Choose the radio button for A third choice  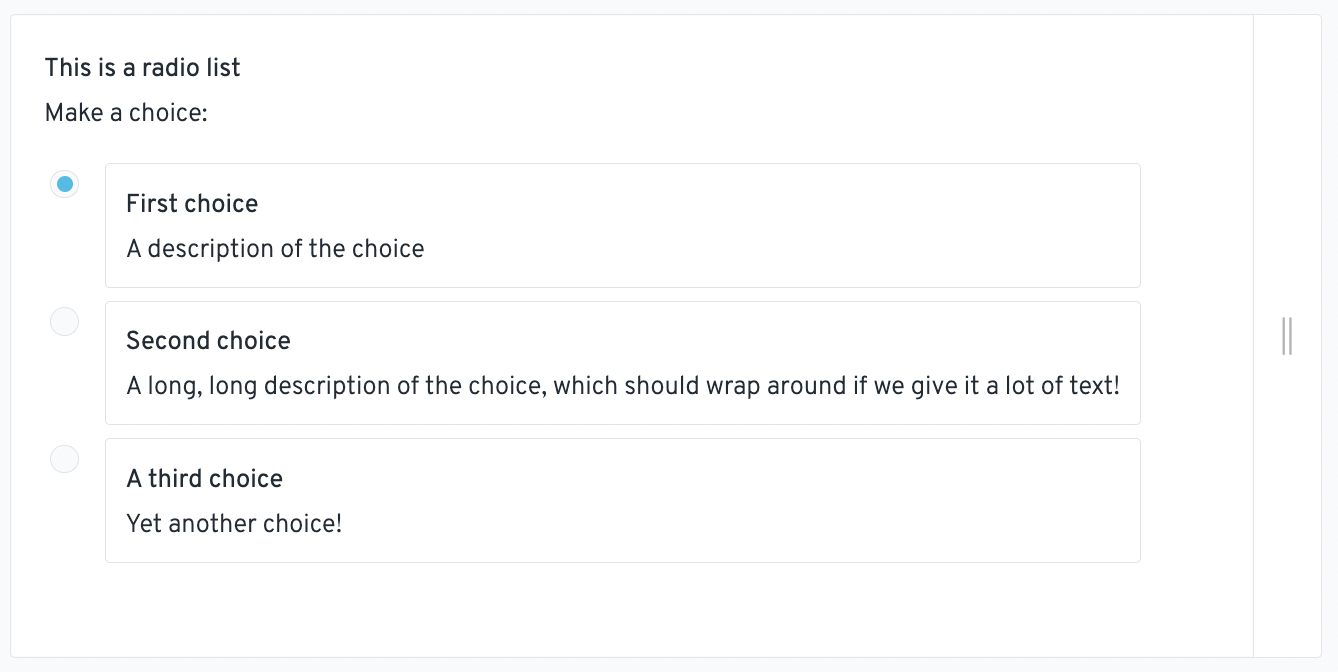(x=64, y=459)
